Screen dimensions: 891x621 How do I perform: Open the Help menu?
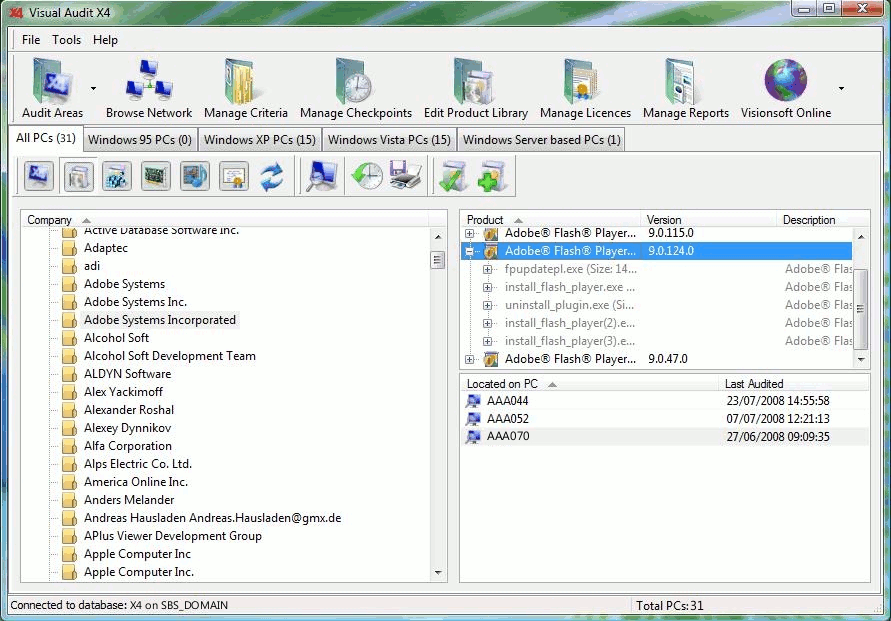pos(105,40)
